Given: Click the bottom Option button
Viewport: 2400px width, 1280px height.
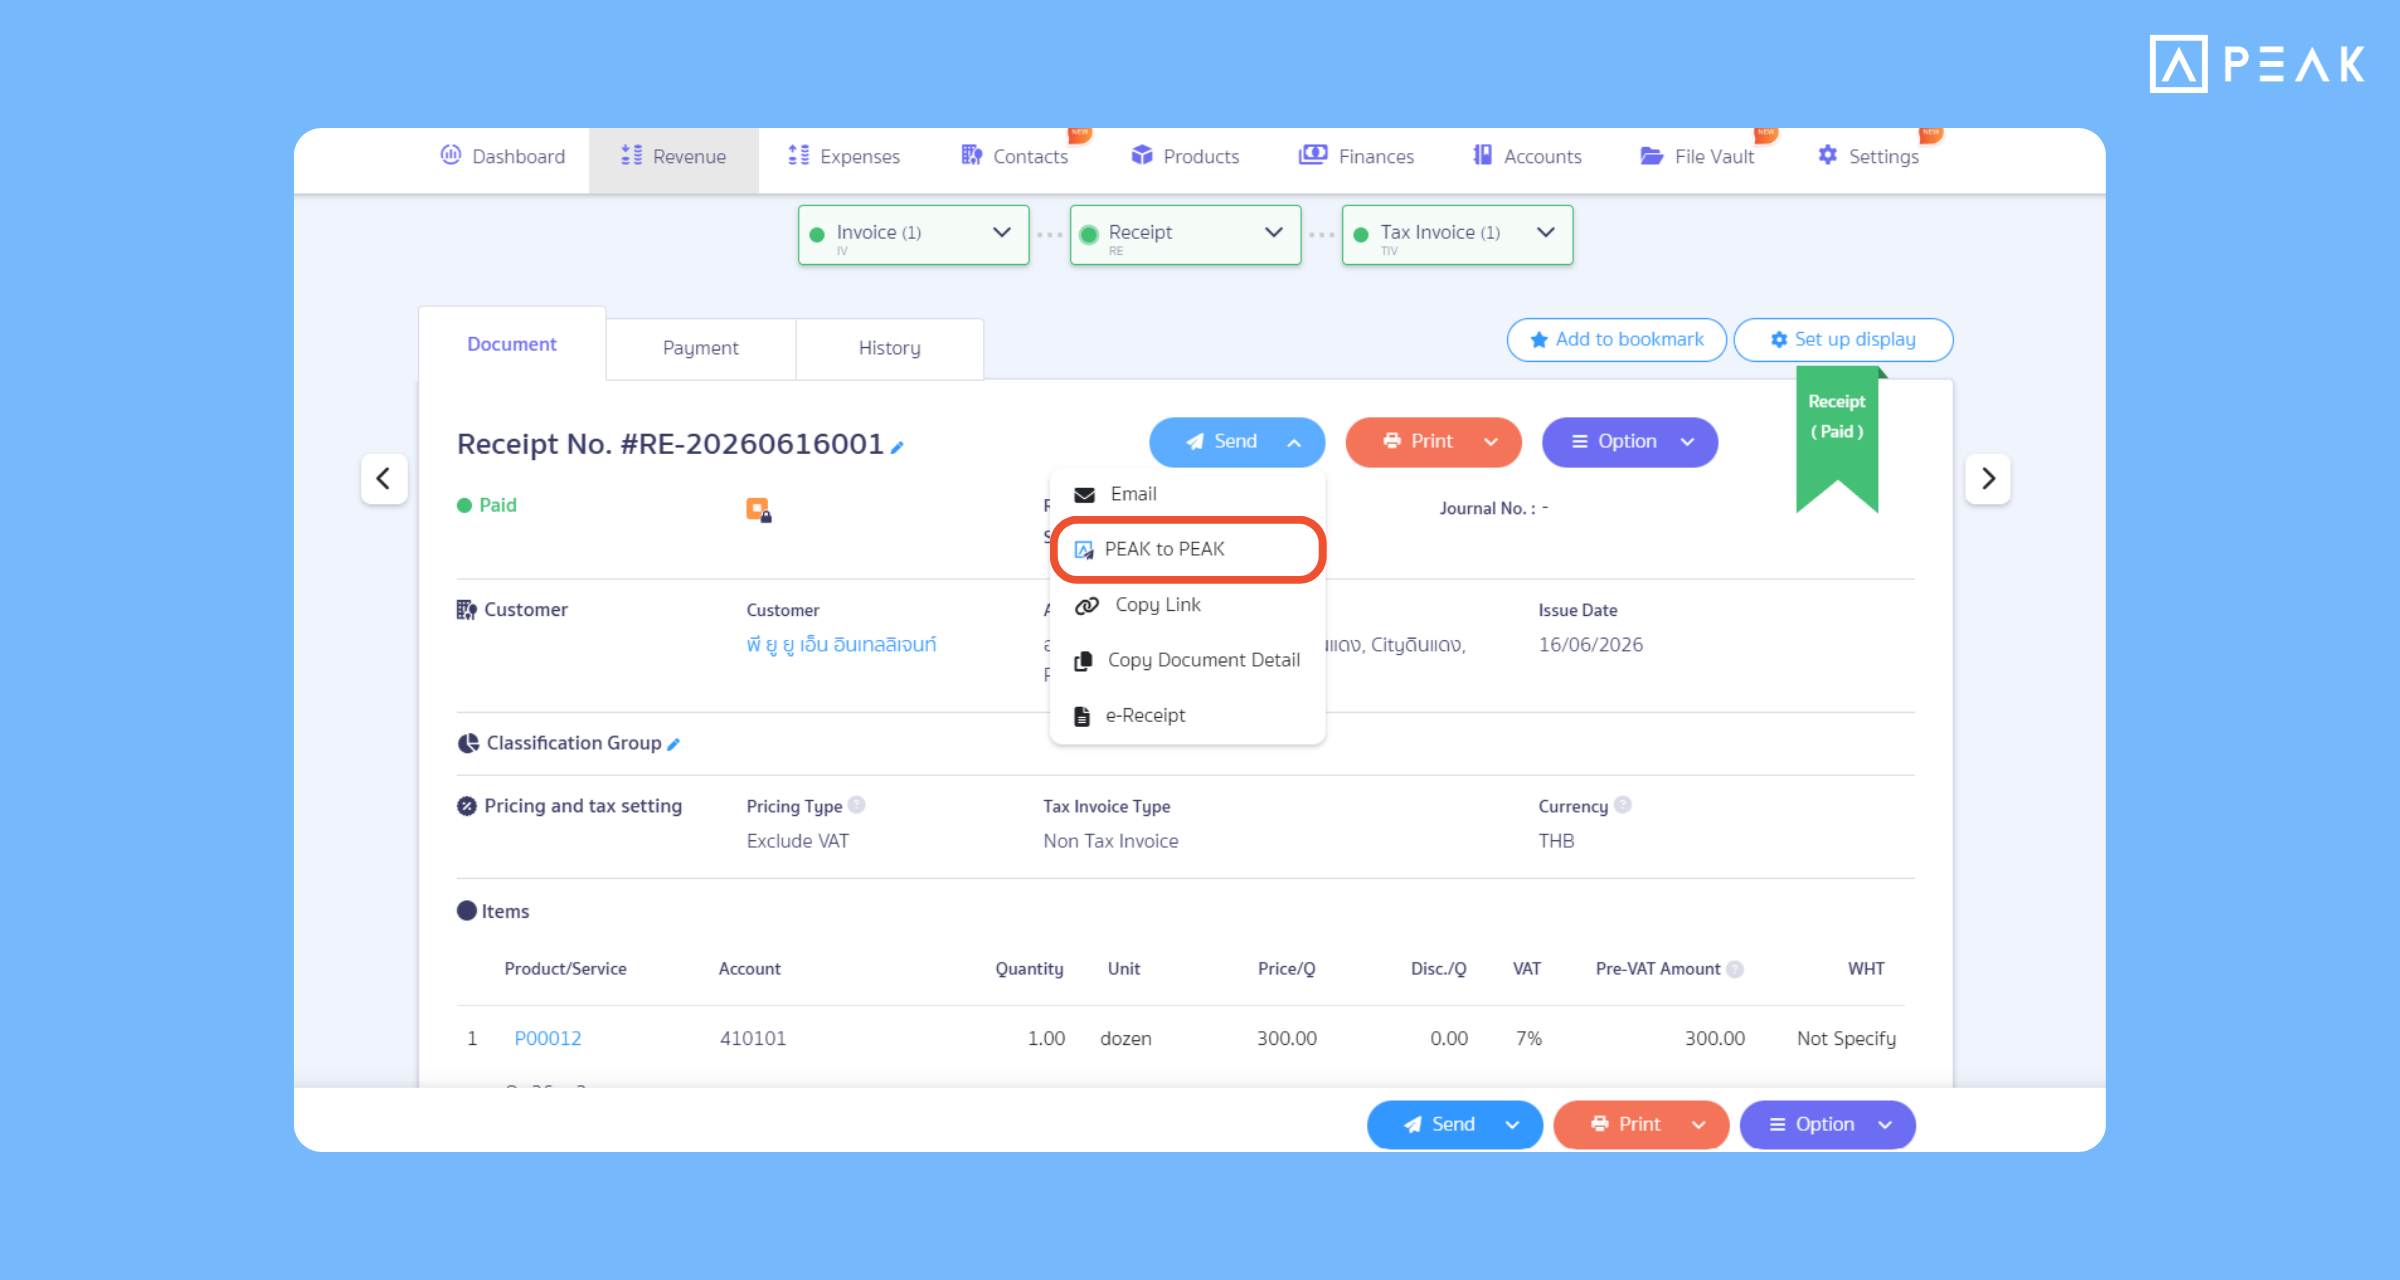Looking at the screenshot, I should 1827,1125.
